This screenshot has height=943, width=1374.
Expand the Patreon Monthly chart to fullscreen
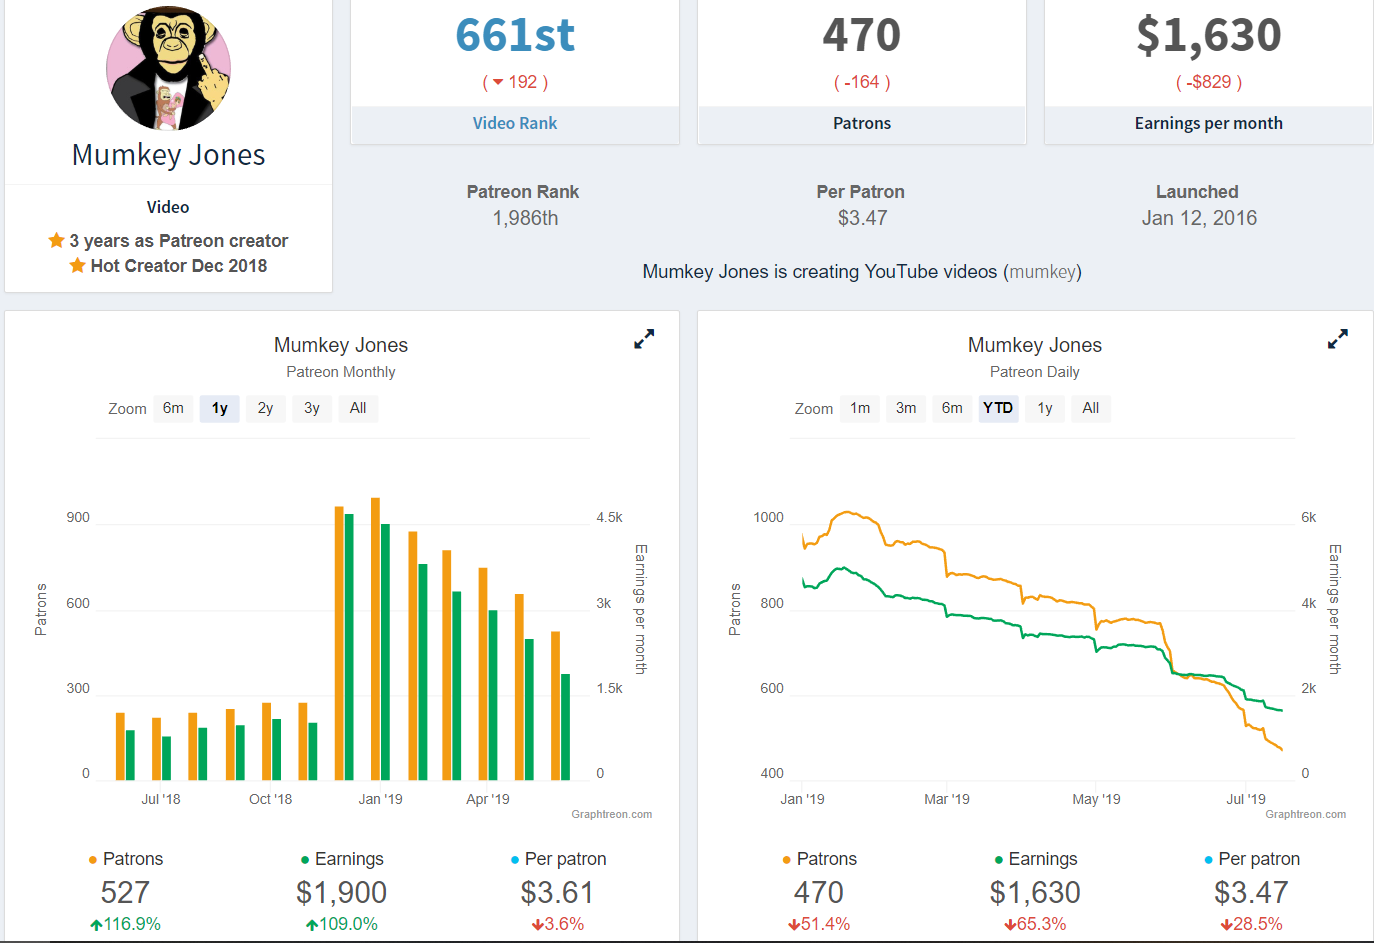tap(644, 339)
